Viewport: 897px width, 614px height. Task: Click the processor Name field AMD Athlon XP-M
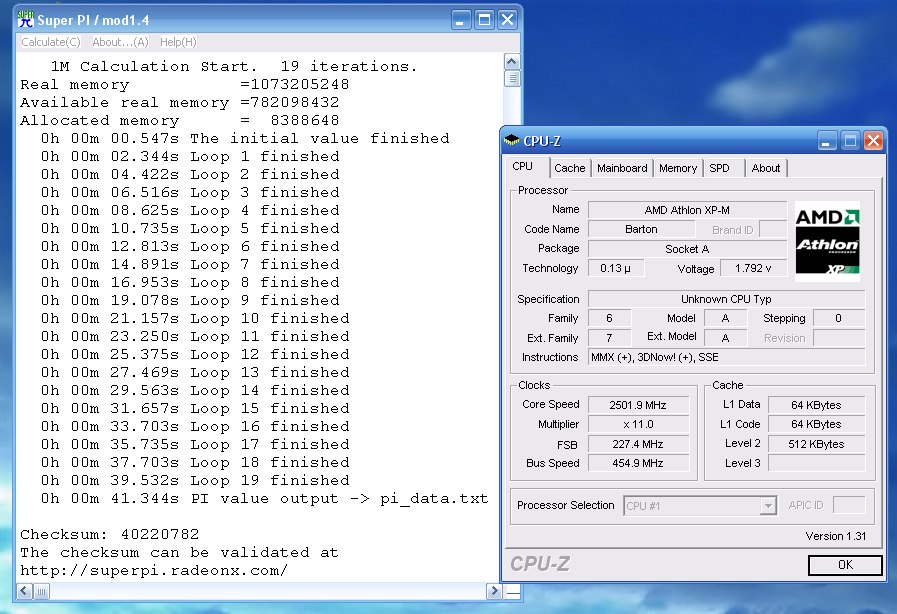[687, 210]
